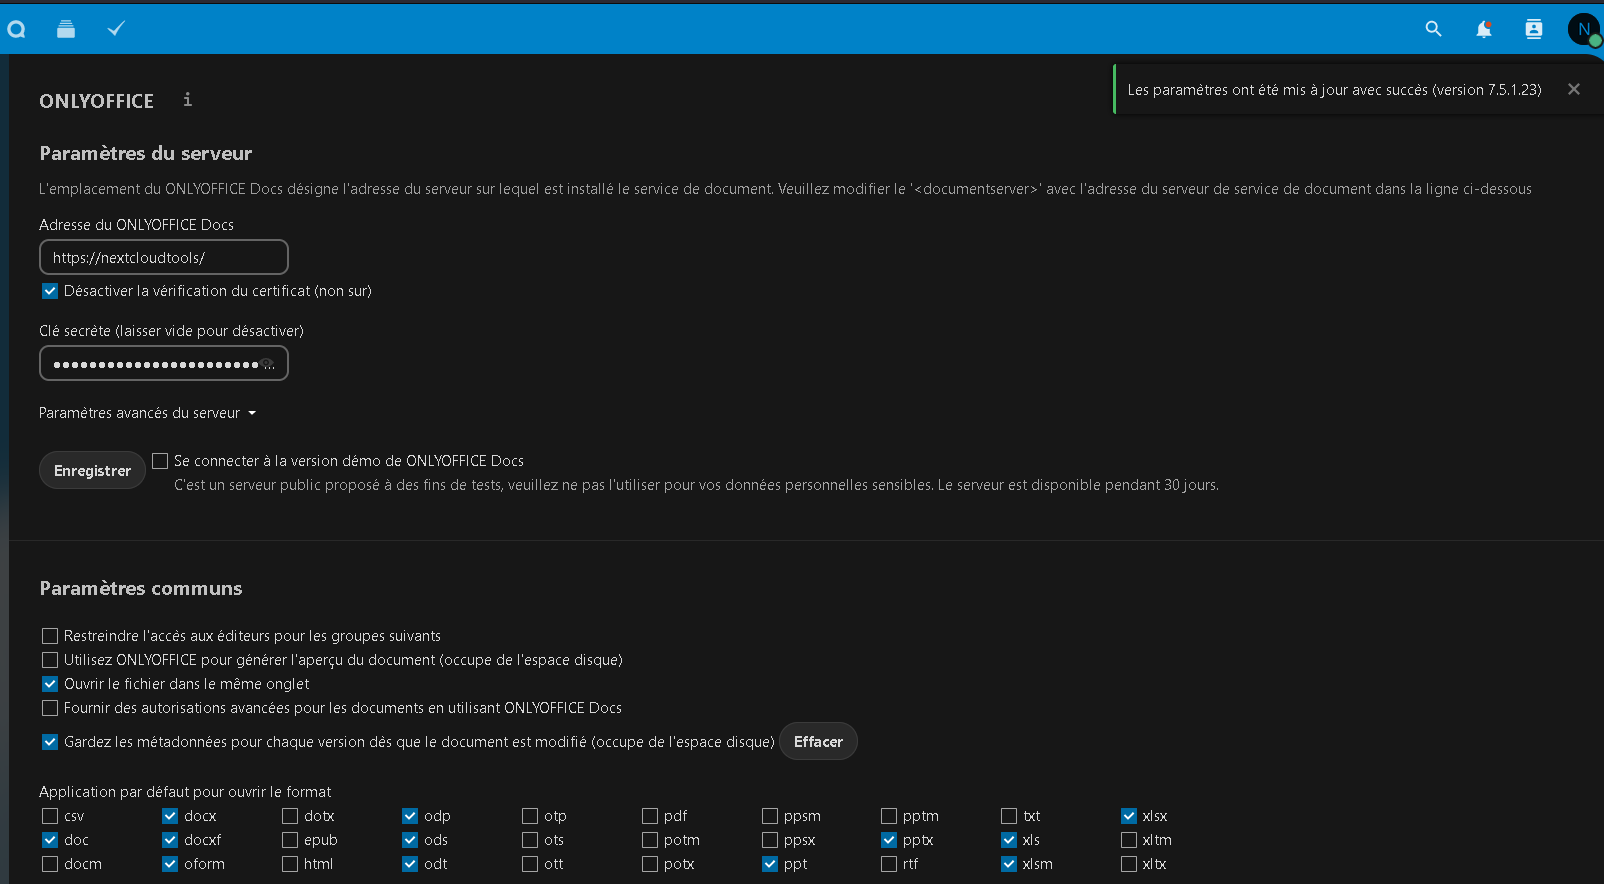
Task: Check the potx format checkbox
Action: [650, 864]
